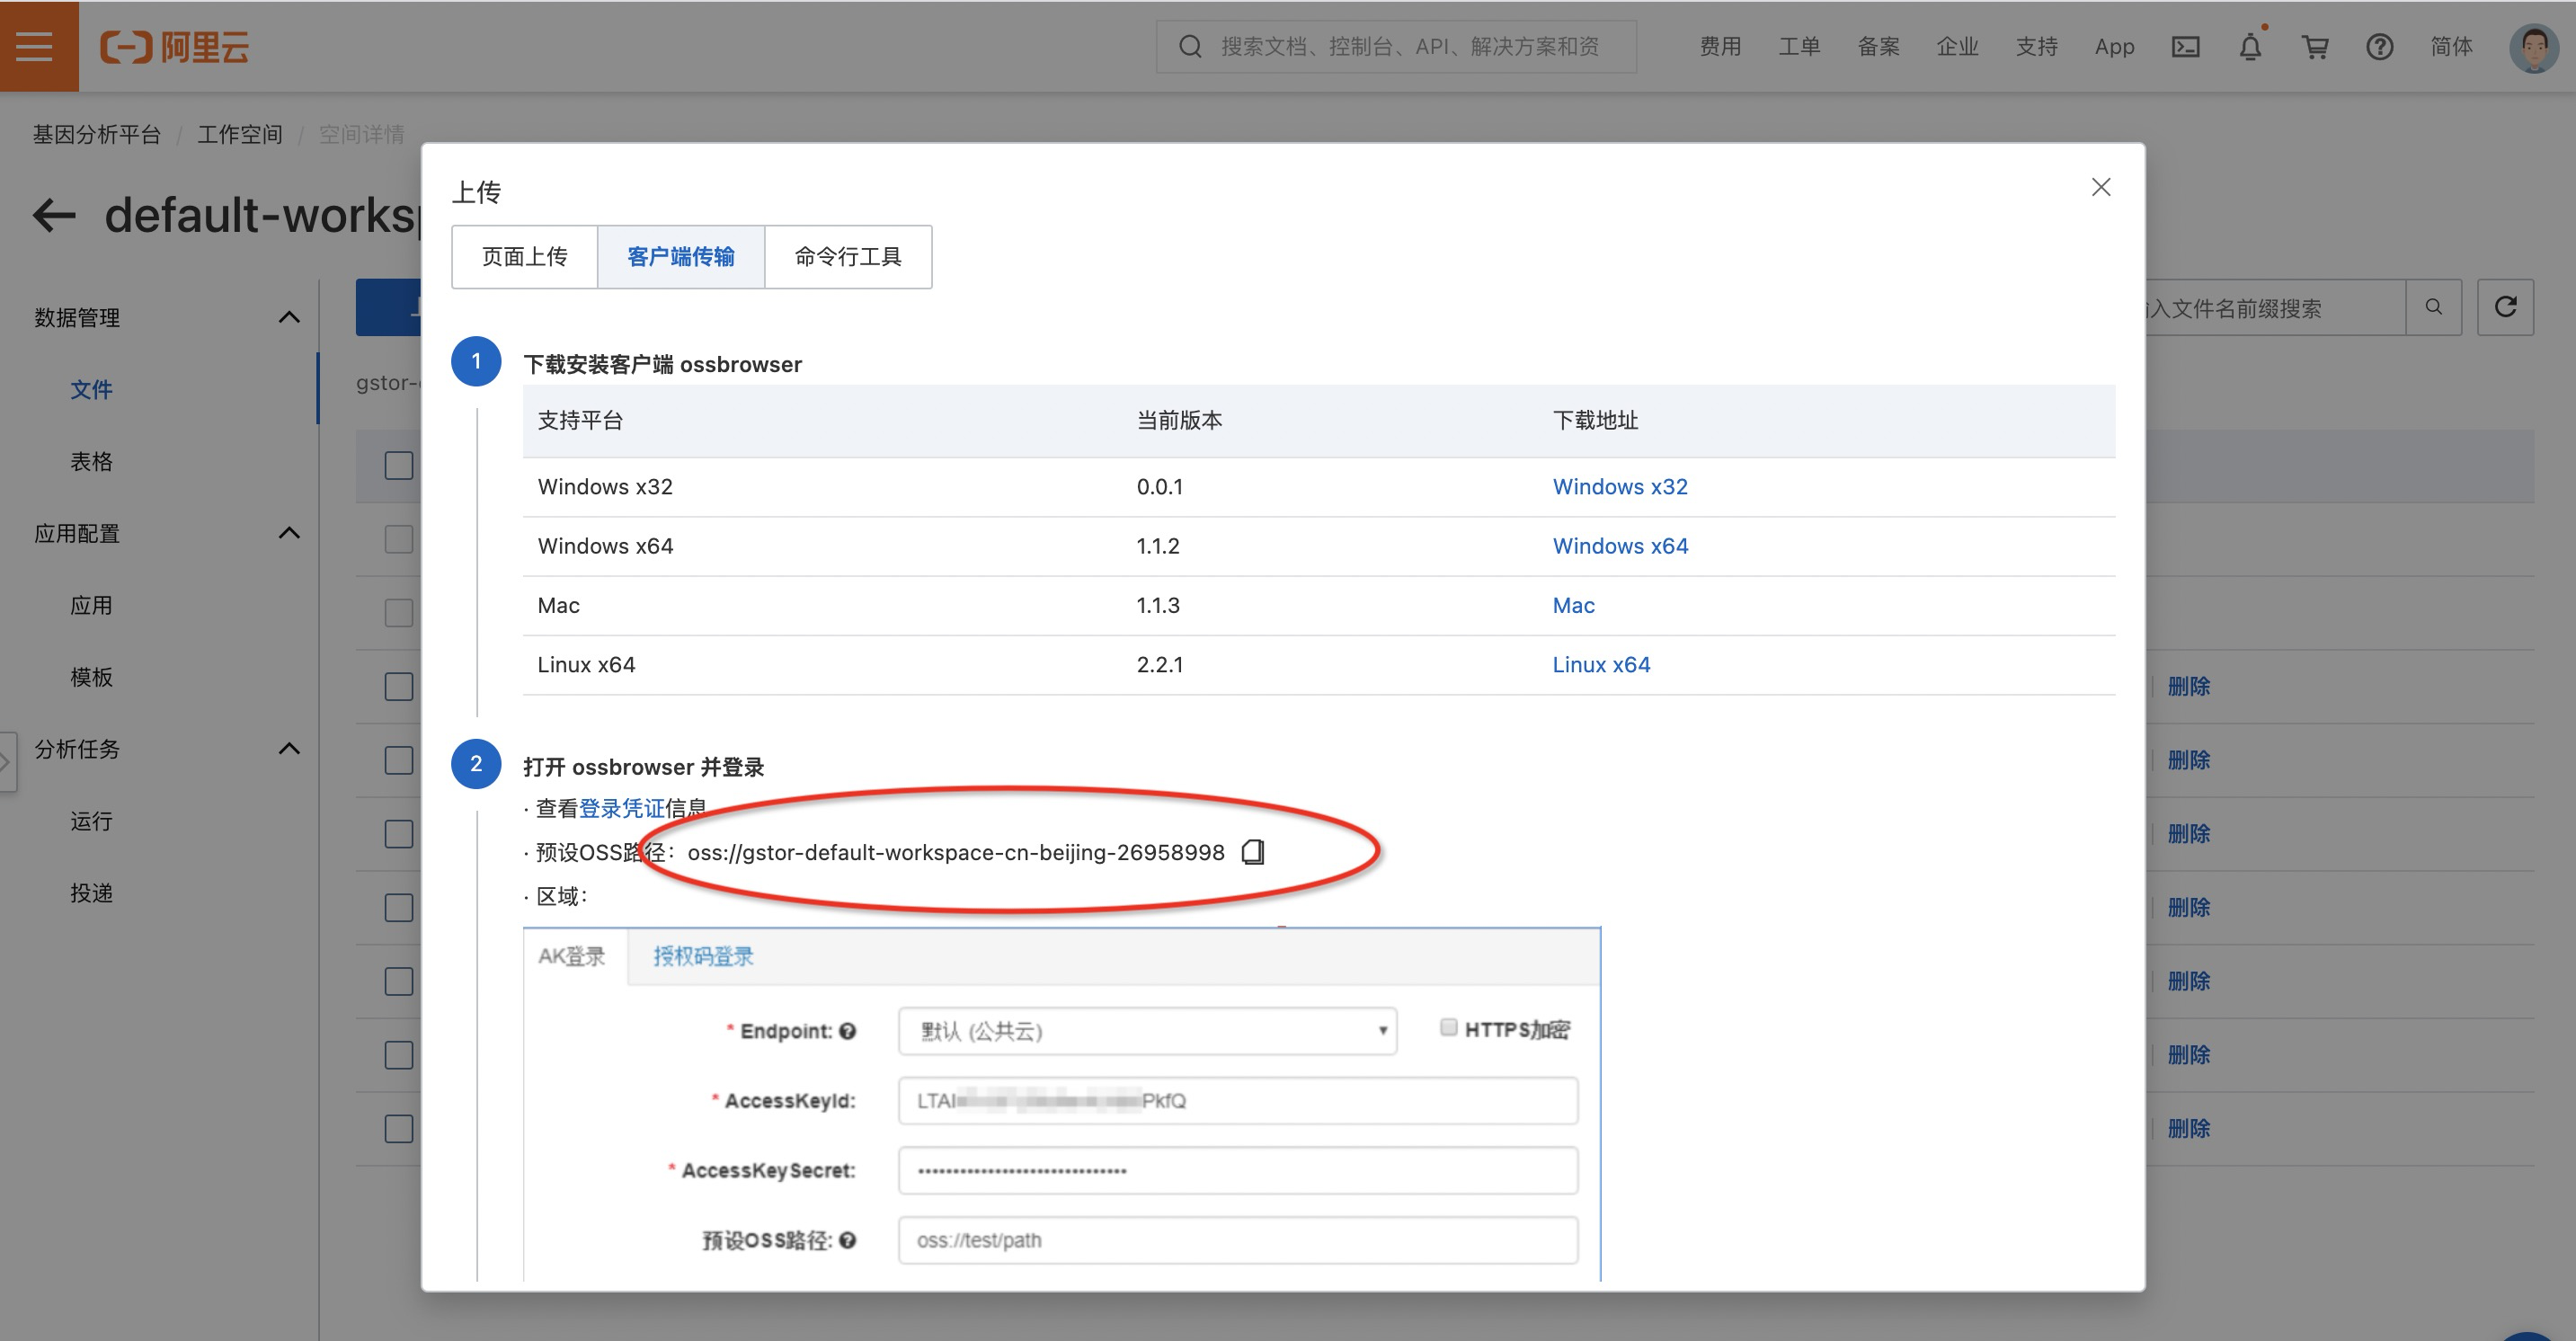Click the Aliyun logo
This screenshot has height=1341, width=2576.
(x=175, y=47)
